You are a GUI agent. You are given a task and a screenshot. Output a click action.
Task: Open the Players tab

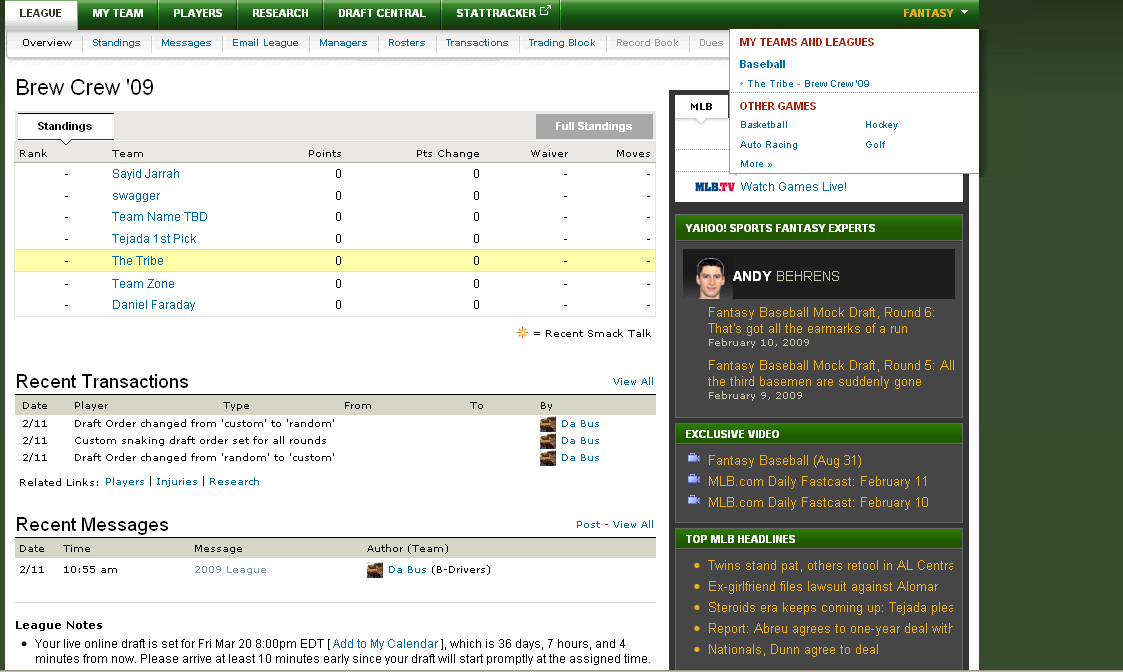coord(198,13)
